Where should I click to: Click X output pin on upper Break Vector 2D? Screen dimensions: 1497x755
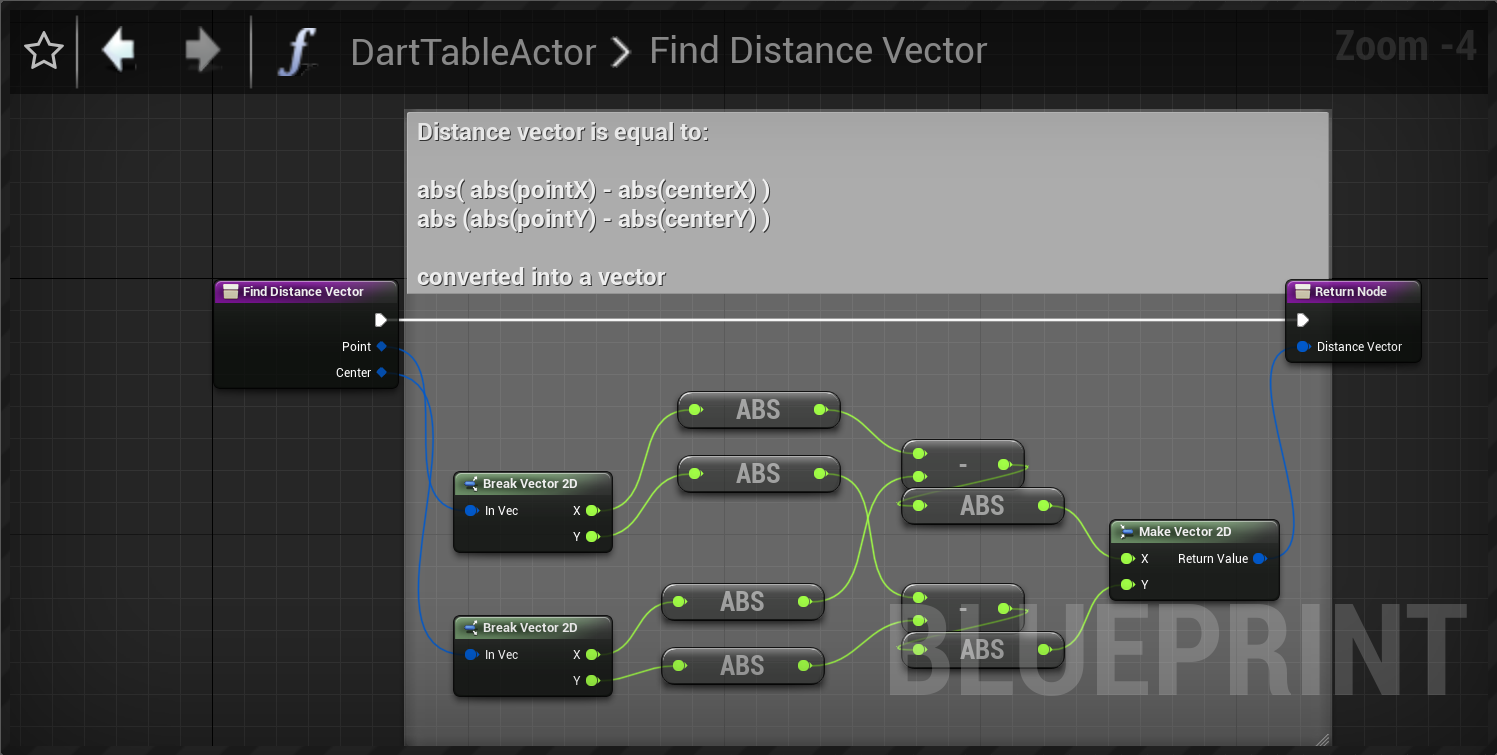pyautogui.click(x=593, y=511)
